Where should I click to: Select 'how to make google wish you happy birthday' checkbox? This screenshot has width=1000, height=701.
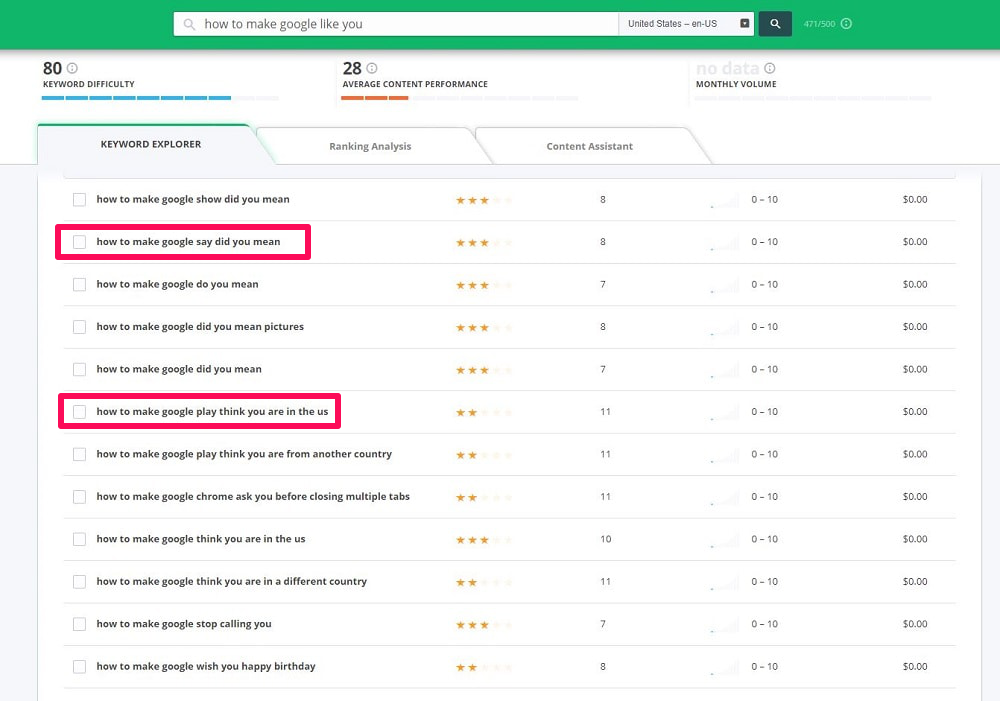point(79,667)
